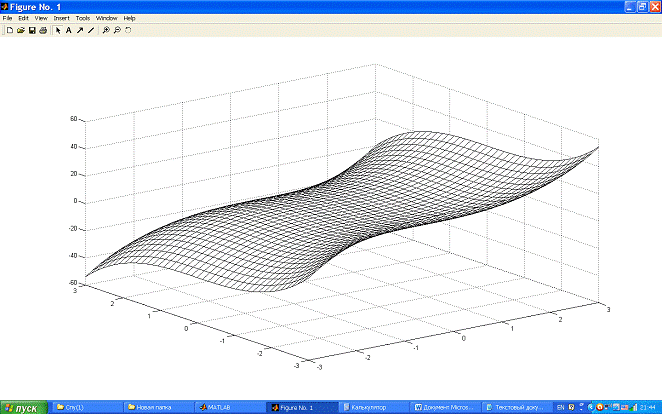Toggle the Edit Plot arrow tool
This screenshot has width=662, height=414.
pyautogui.click(x=58, y=30)
